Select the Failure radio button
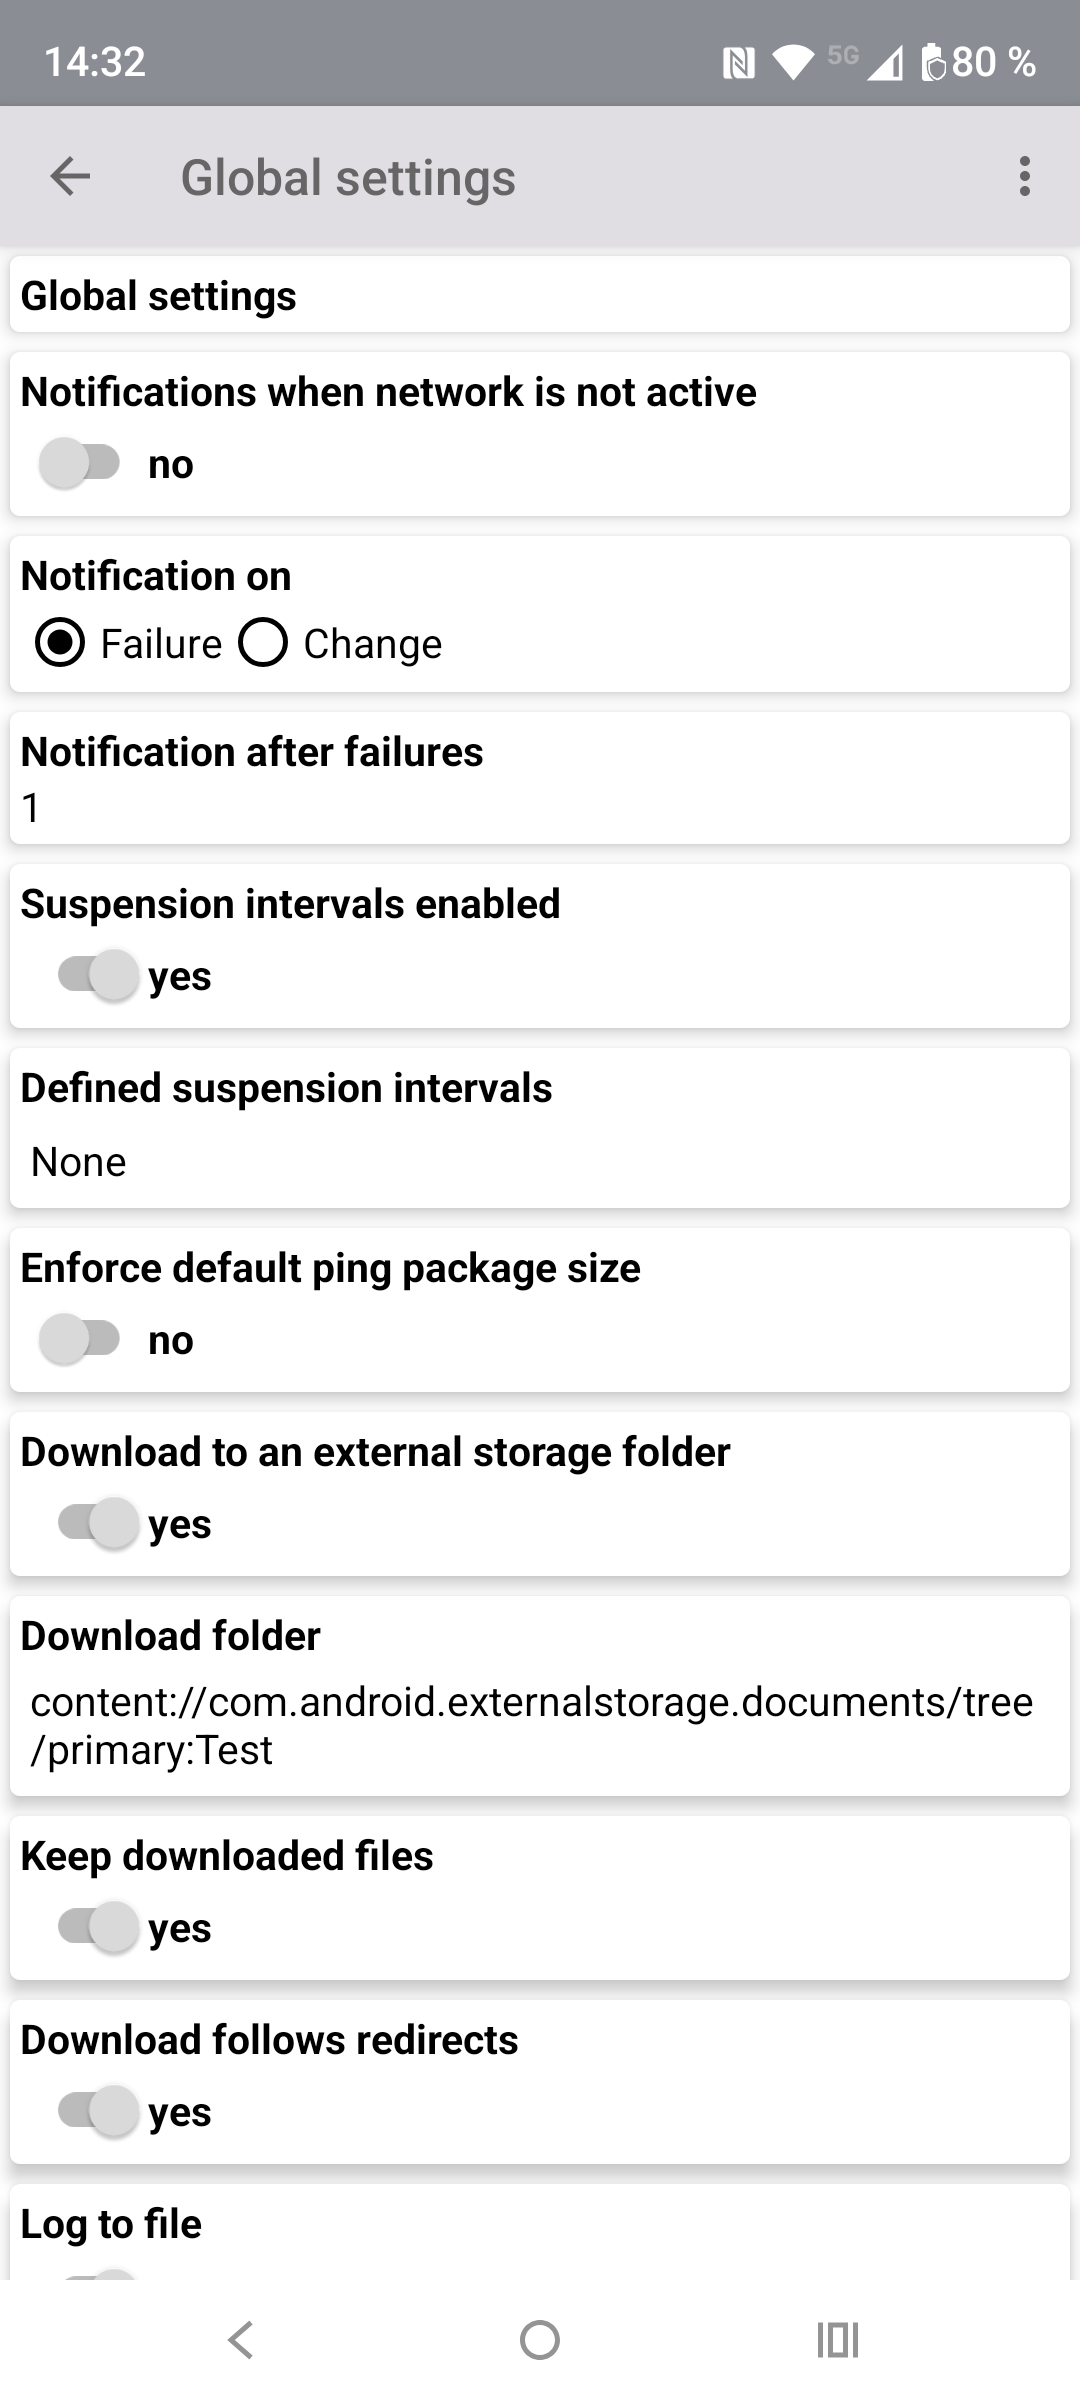The image size is (1080, 2400). (x=60, y=643)
